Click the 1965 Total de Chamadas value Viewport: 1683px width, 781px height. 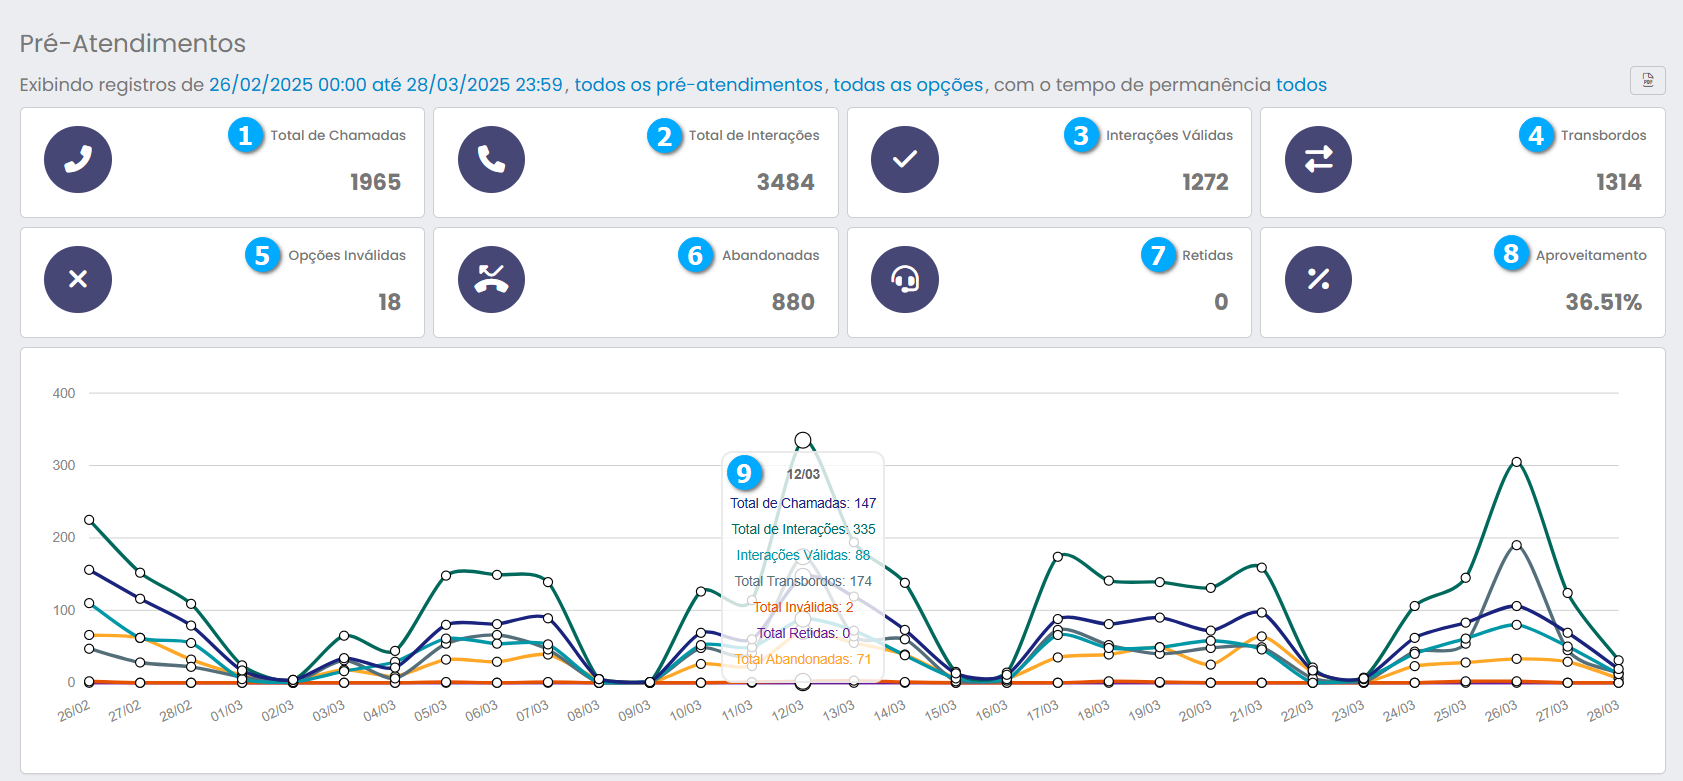click(x=375, y=182)
